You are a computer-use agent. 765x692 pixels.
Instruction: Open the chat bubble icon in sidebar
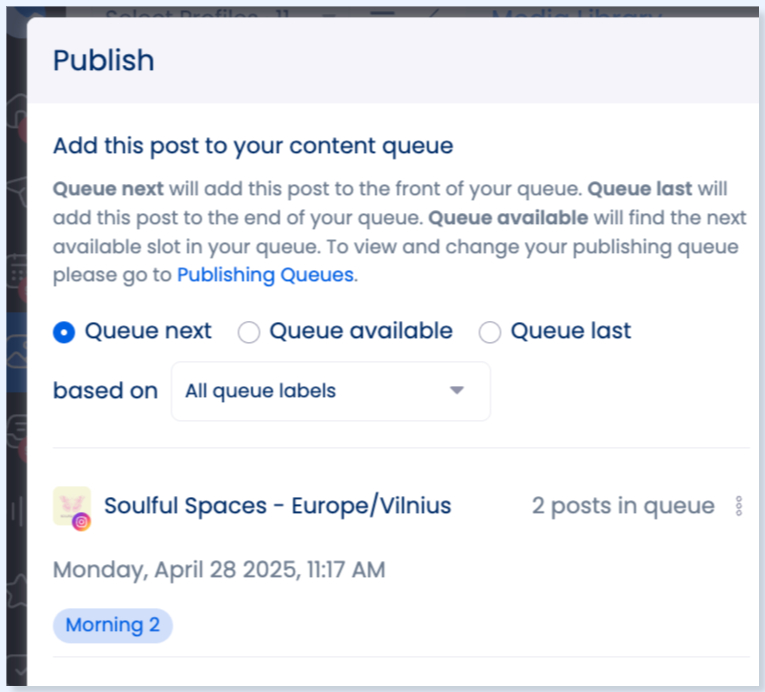tap(14, 425)
